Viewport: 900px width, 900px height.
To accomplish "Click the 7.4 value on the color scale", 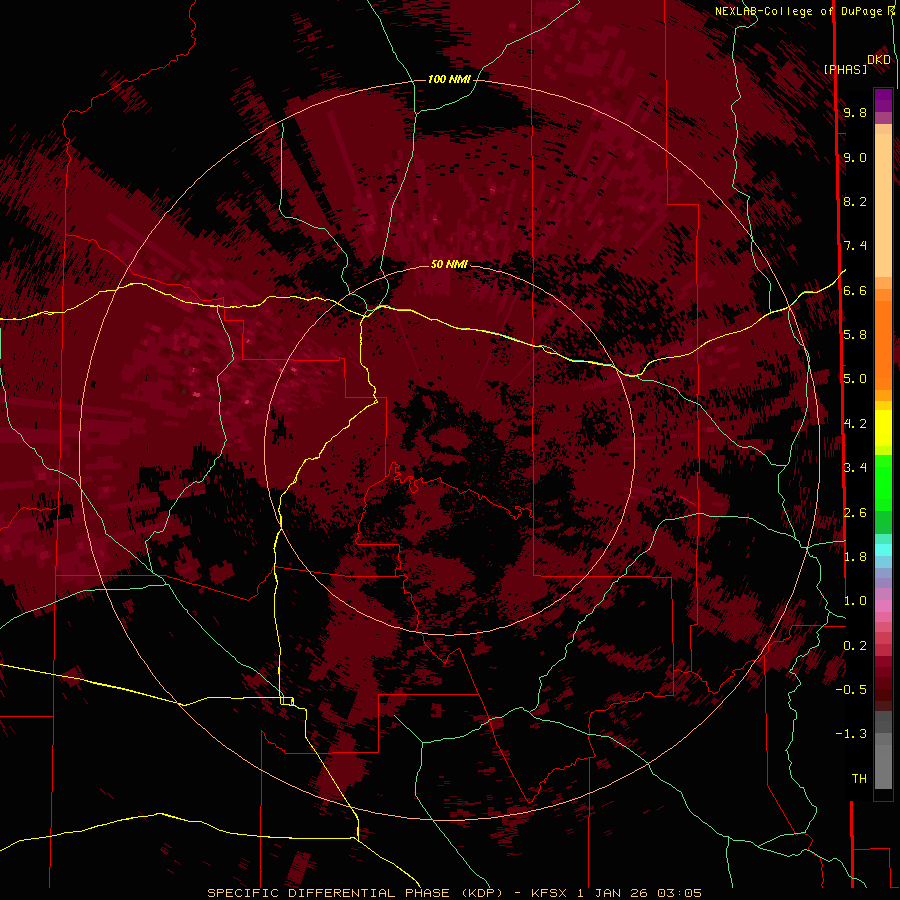I will (x=855, y=246).
